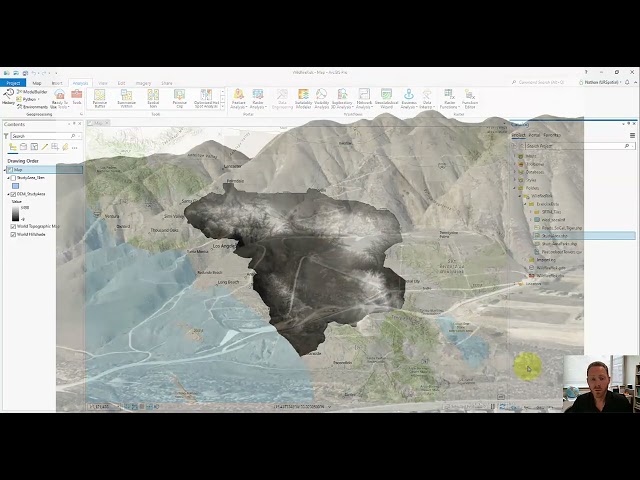Screen dimensions: 640x480
Task: Click the StudyArea_15km blue symbol swatch
Action: [x=16, y=186]
